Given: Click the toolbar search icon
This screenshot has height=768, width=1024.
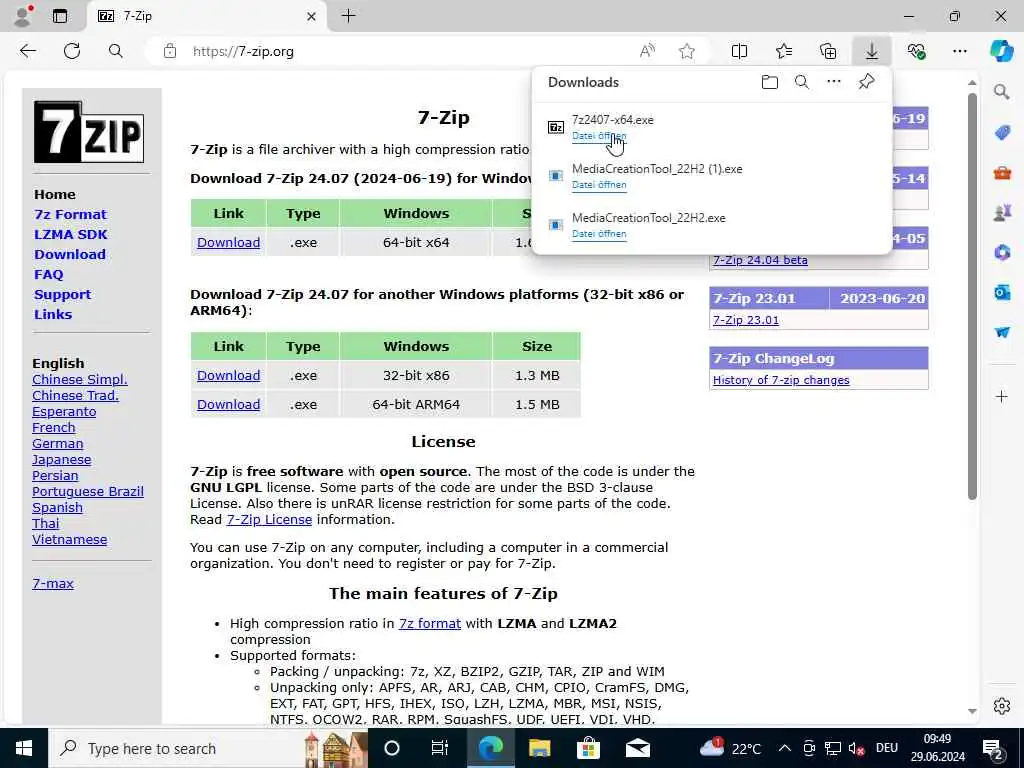Looking at the screenshot, I should click(116, 51).
